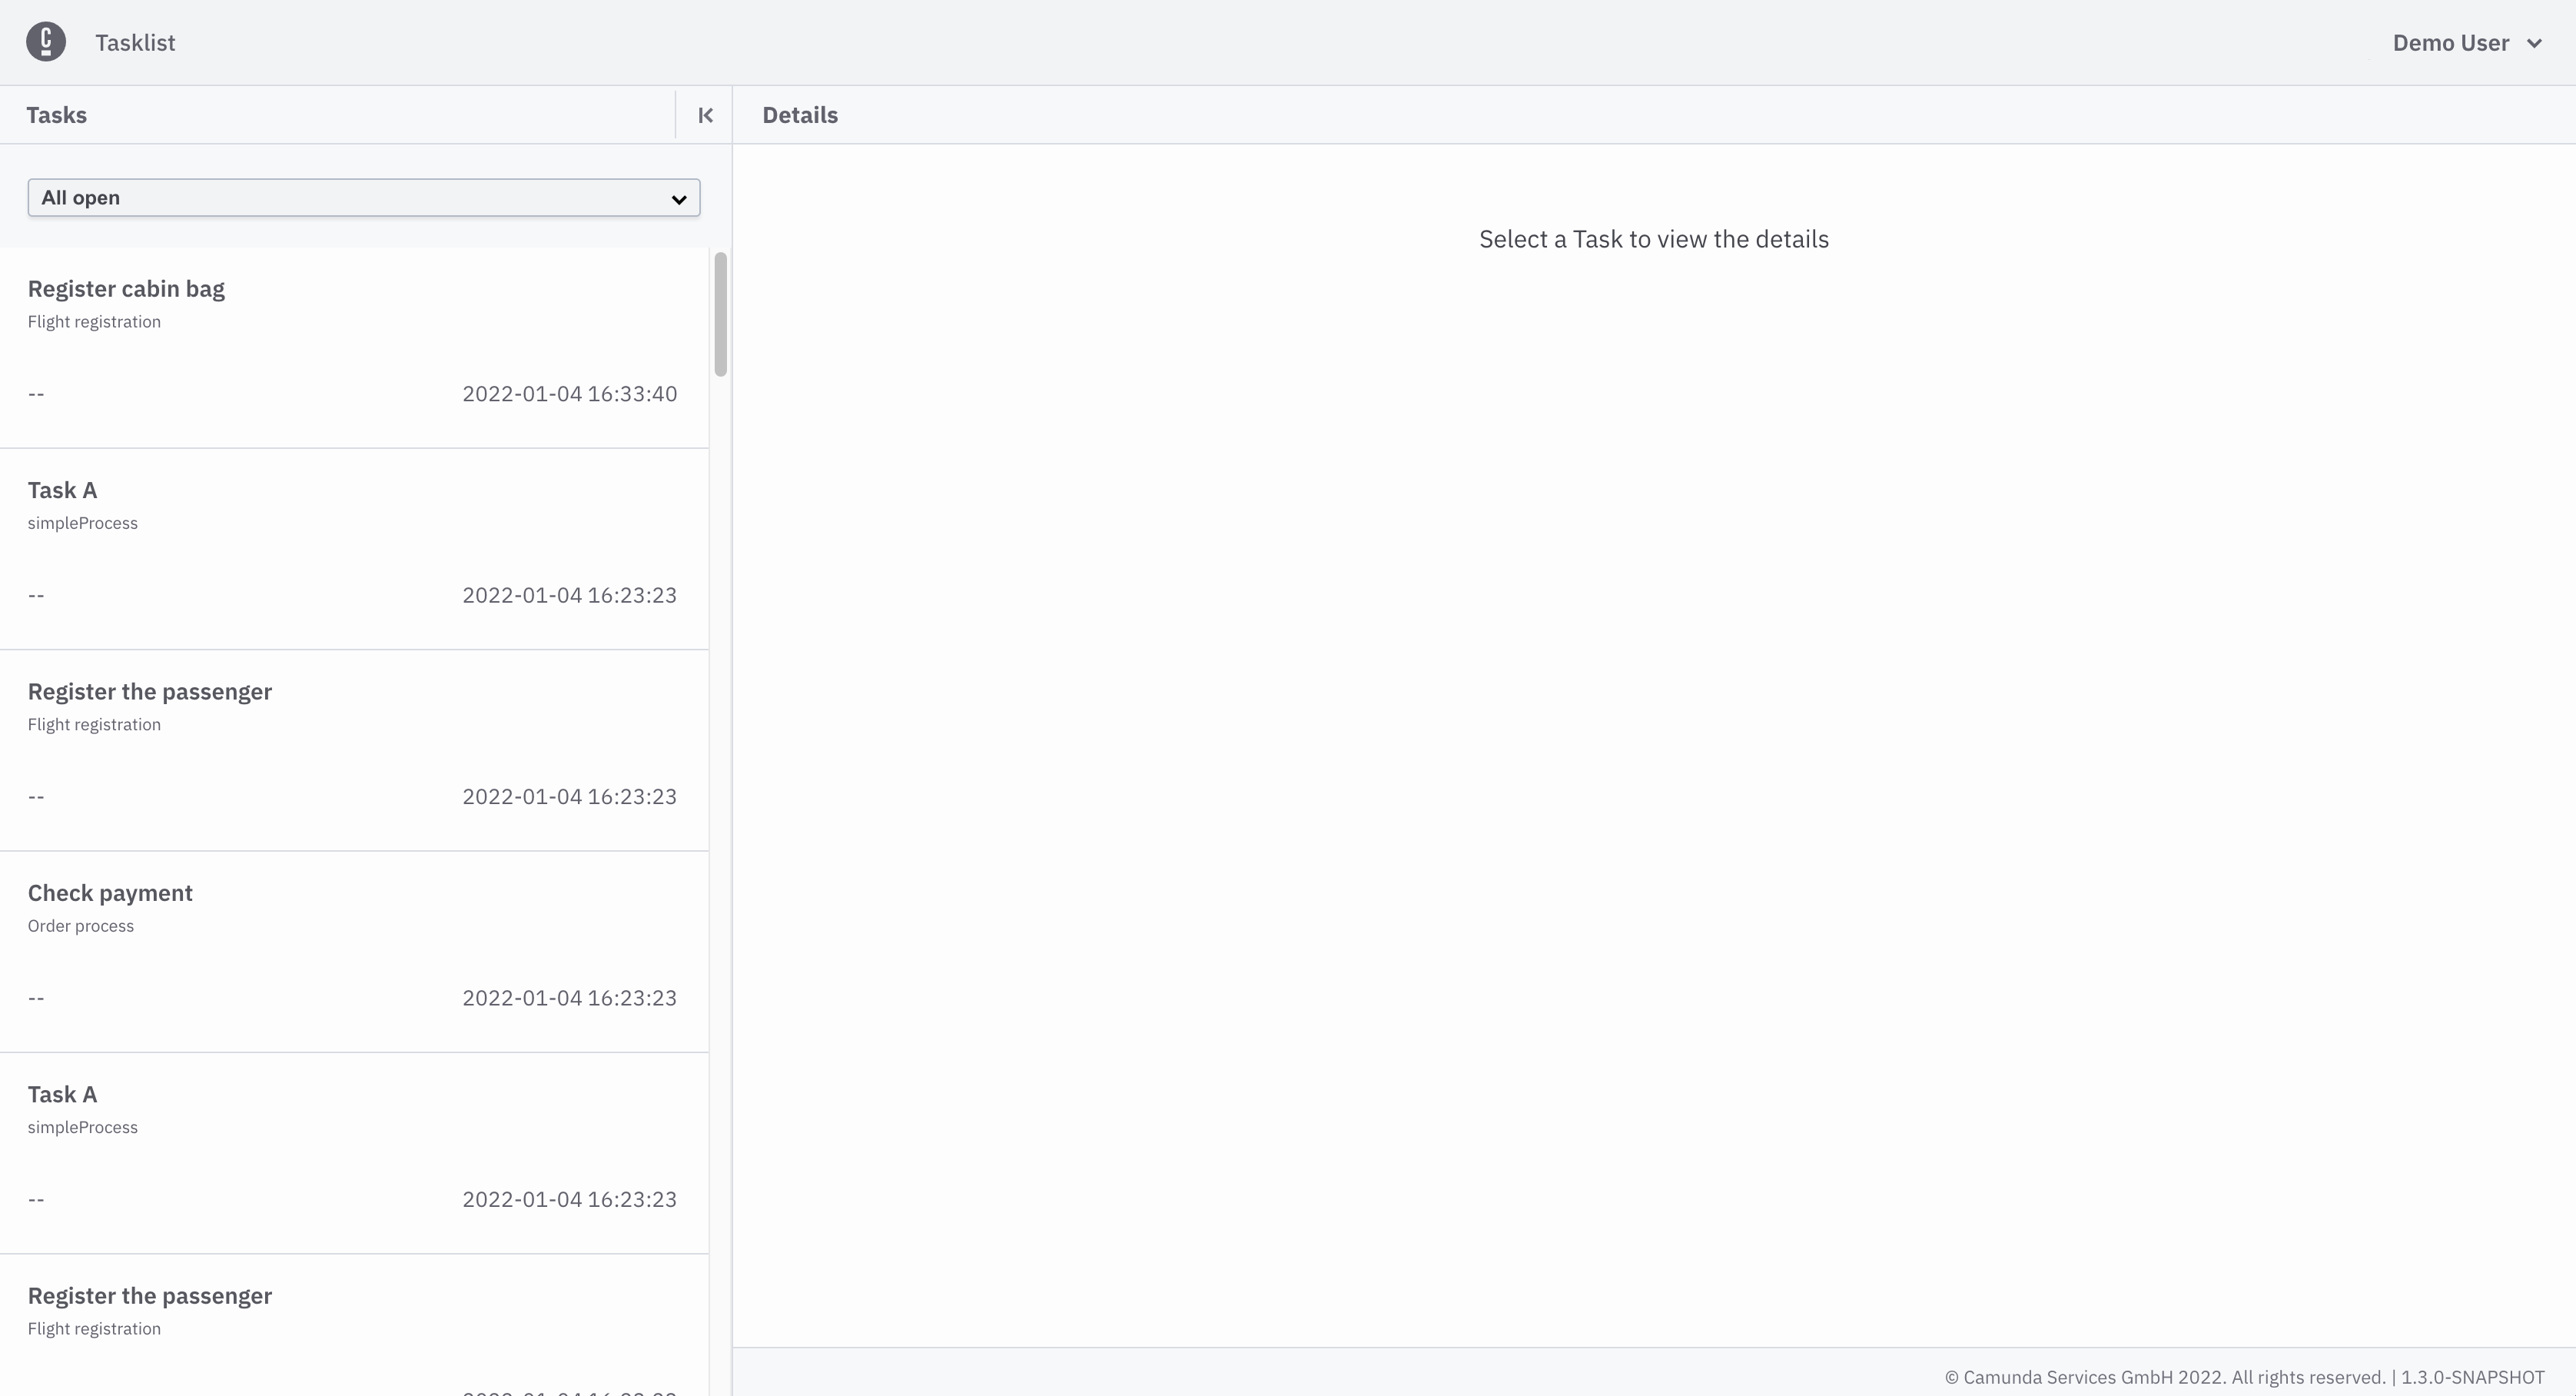
Task: Select the Check payment task
Action: [110, 893]
